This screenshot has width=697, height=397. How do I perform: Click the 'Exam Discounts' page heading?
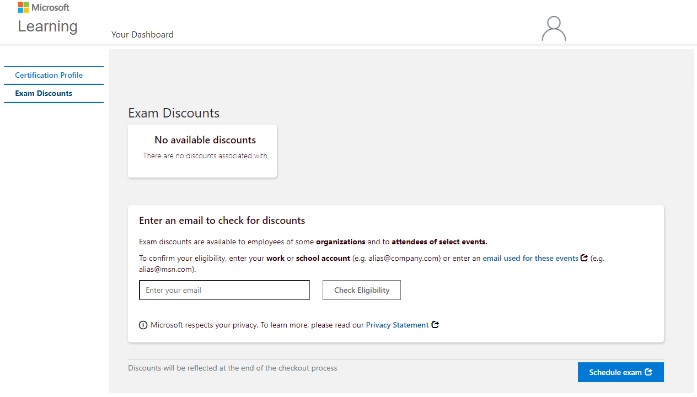tap(174, 113)
